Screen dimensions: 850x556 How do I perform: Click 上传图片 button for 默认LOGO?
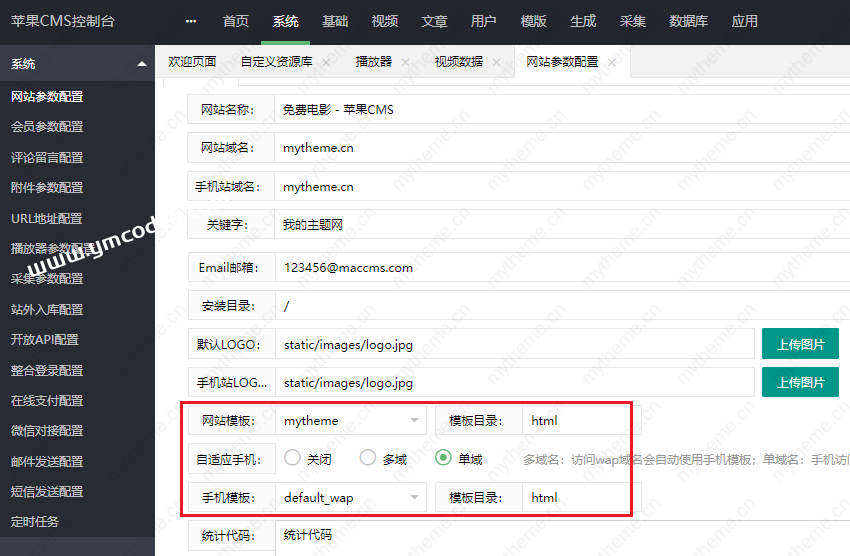799,344
